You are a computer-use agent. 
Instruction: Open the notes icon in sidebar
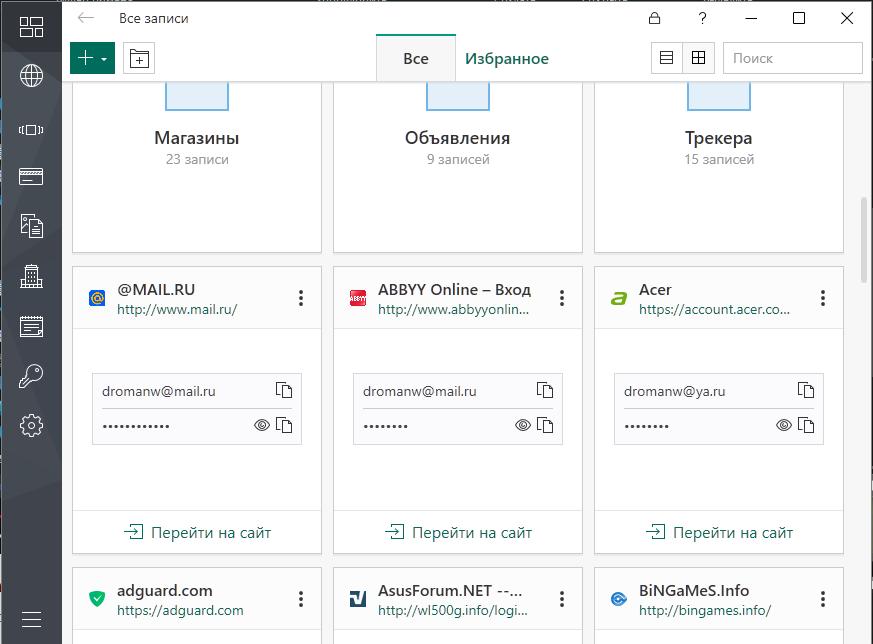[x=31, y=326]
